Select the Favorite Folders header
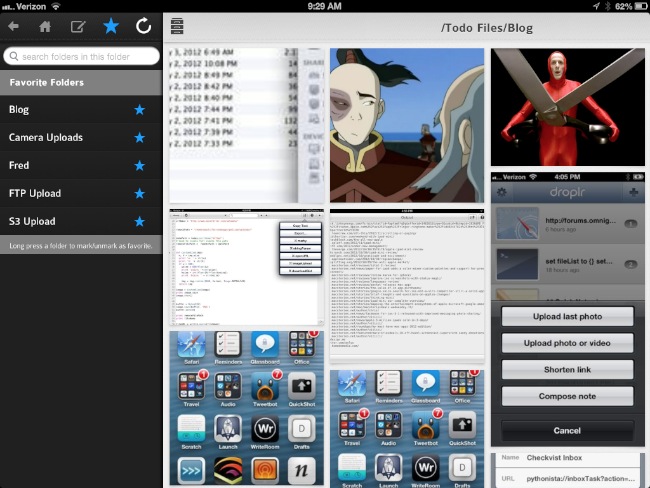650x488 pixels. tap(81, 83)
